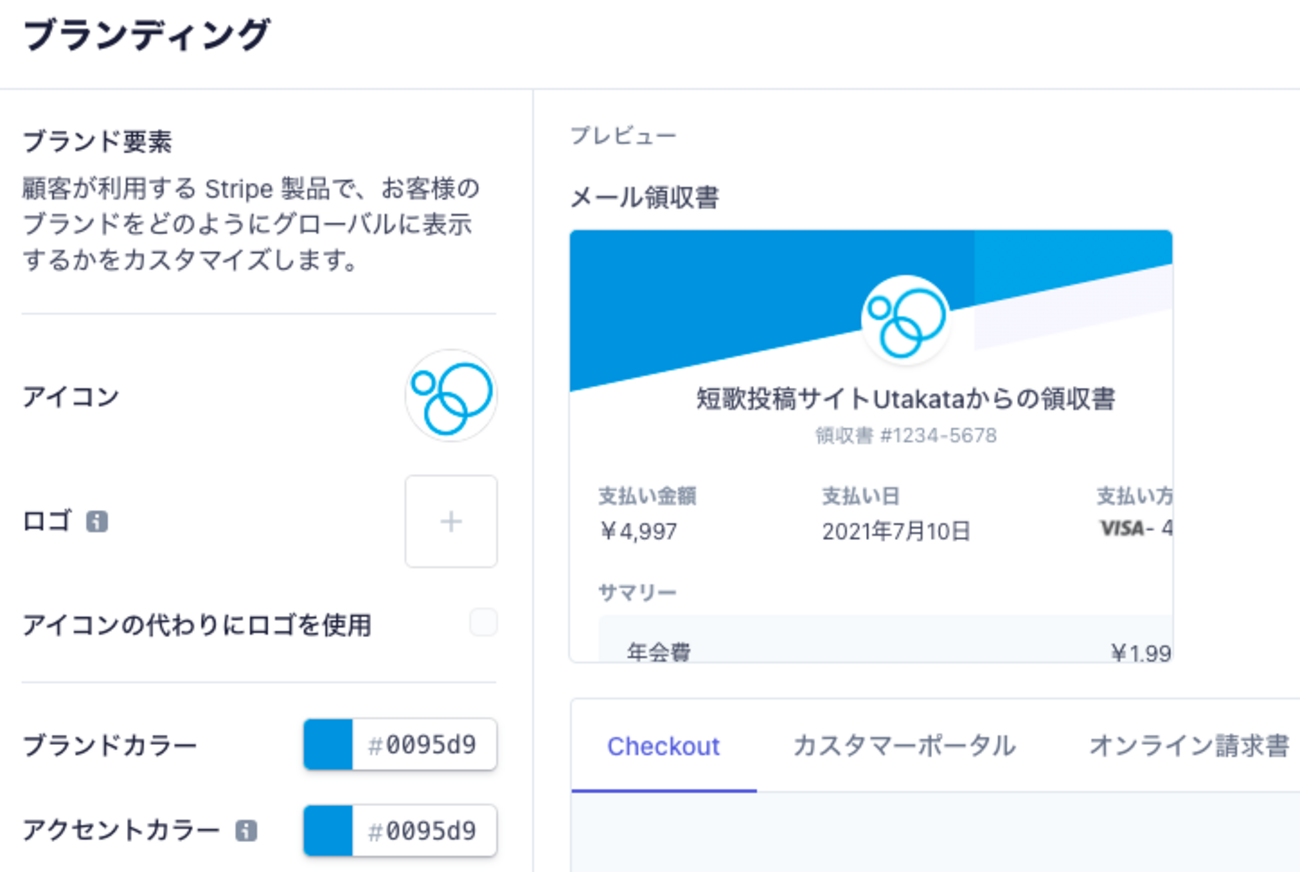Switch to the Checkout tab

pyautogui.click(x=663, y=746)
